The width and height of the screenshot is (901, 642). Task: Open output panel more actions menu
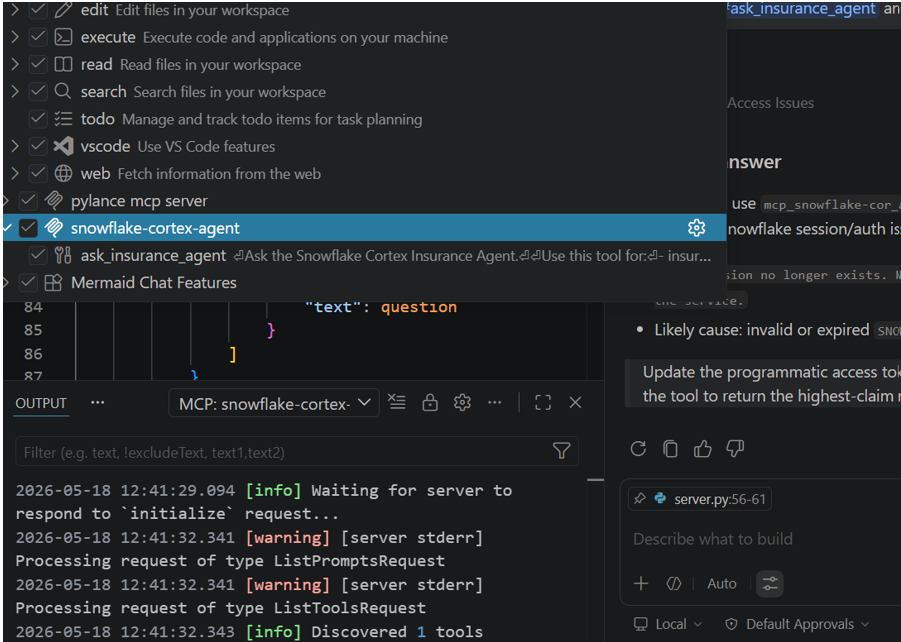(x=495, y=403)
